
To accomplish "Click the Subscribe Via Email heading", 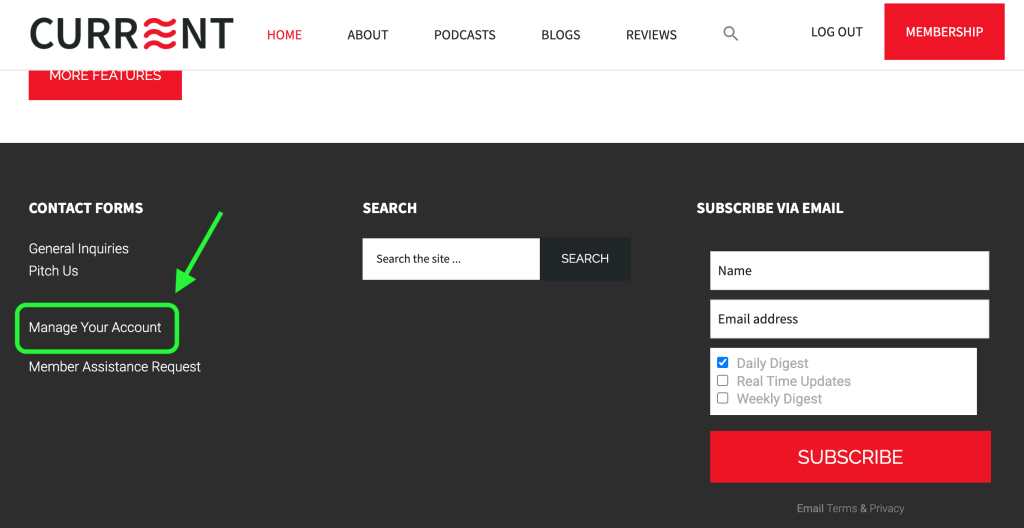I will 770,208.
